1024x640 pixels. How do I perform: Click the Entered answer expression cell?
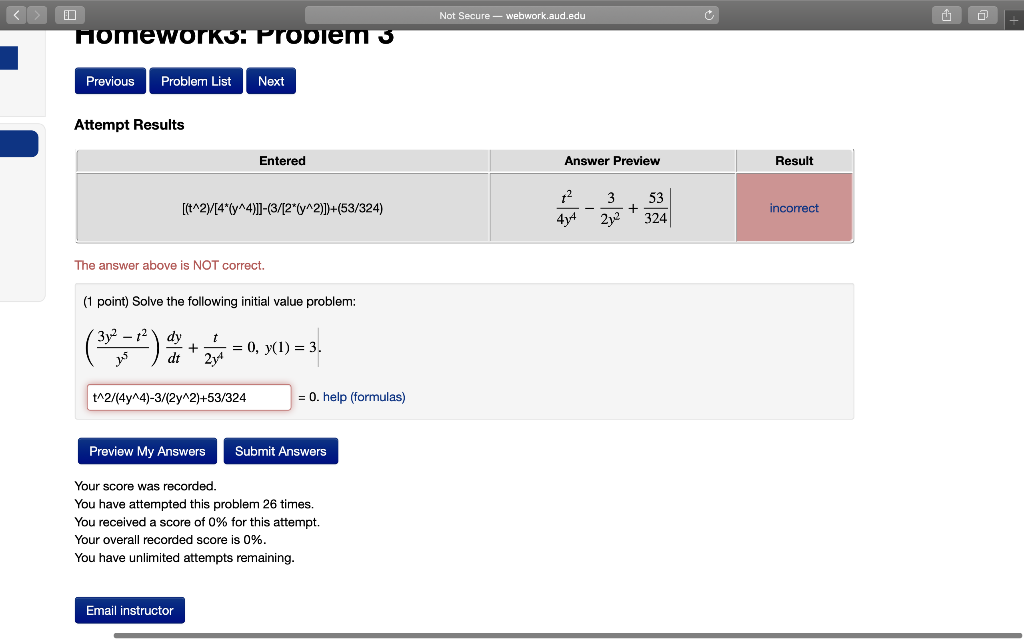[x=282, y=207]
